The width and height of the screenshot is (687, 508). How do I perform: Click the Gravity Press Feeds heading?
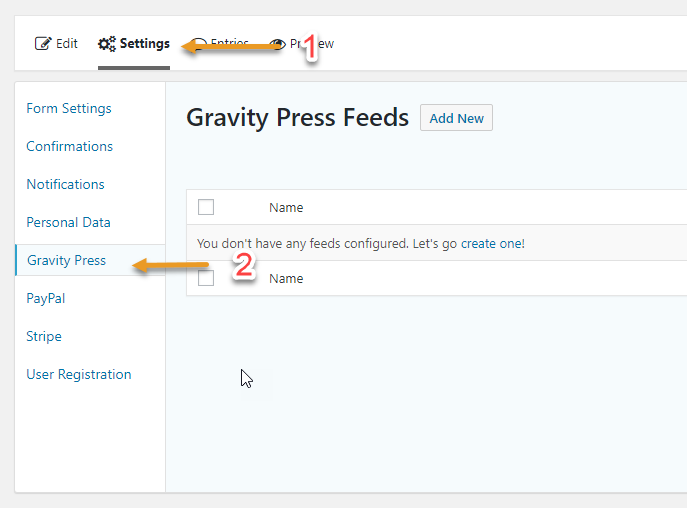click(297, 117)
